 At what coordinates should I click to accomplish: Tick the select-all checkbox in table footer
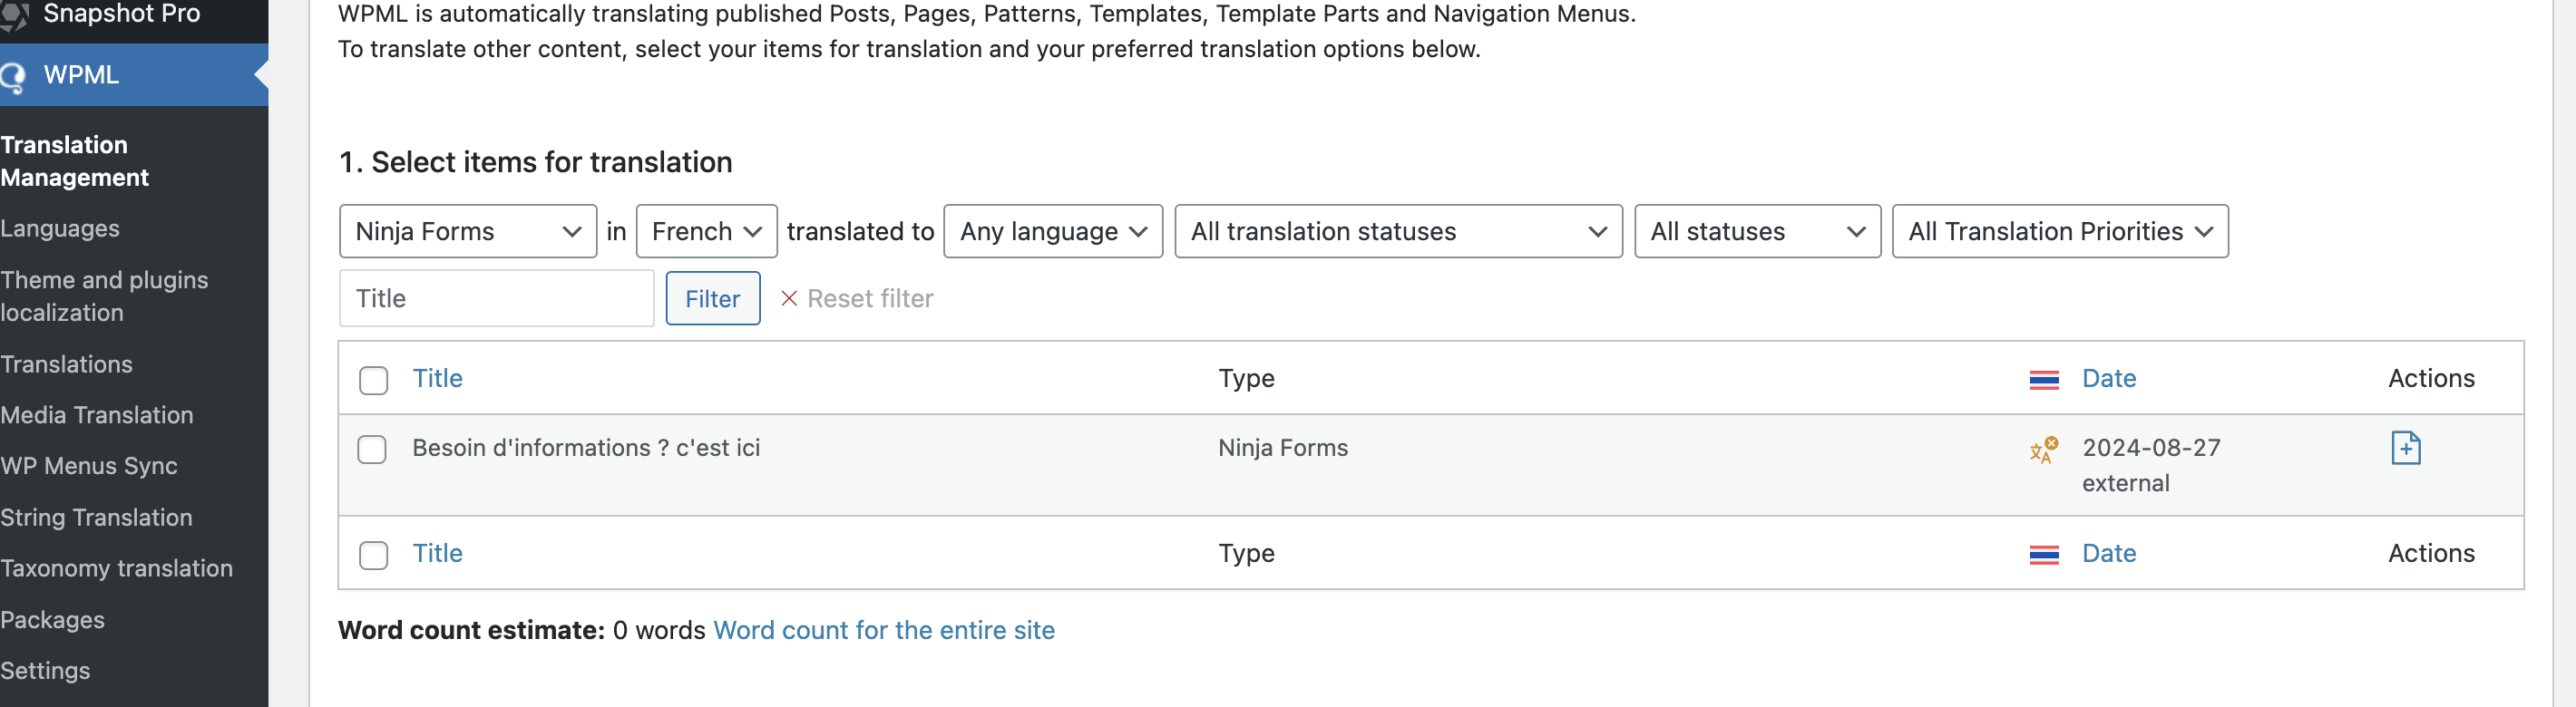(373, 555)
